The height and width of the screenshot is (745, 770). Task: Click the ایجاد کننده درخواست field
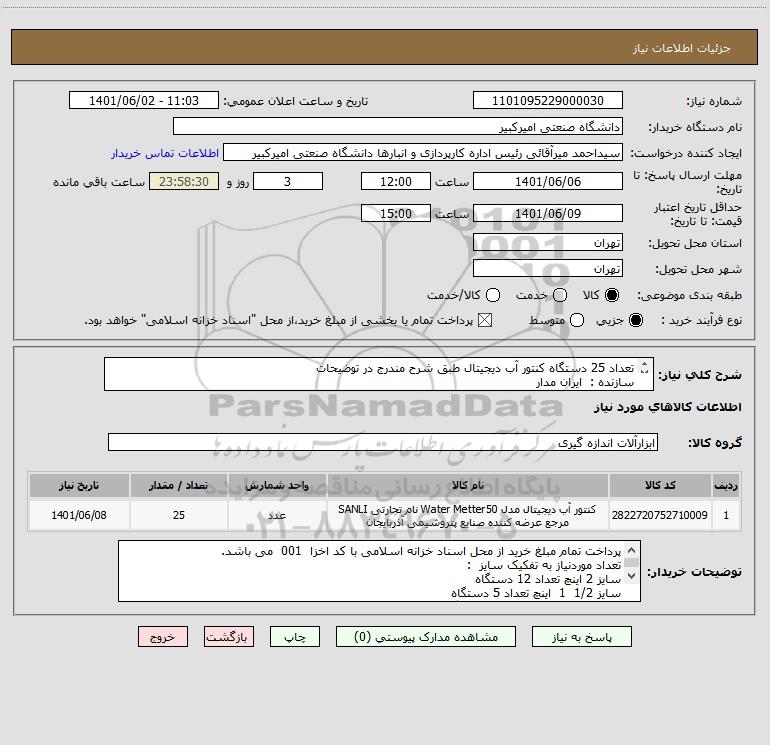coord(423,153)
